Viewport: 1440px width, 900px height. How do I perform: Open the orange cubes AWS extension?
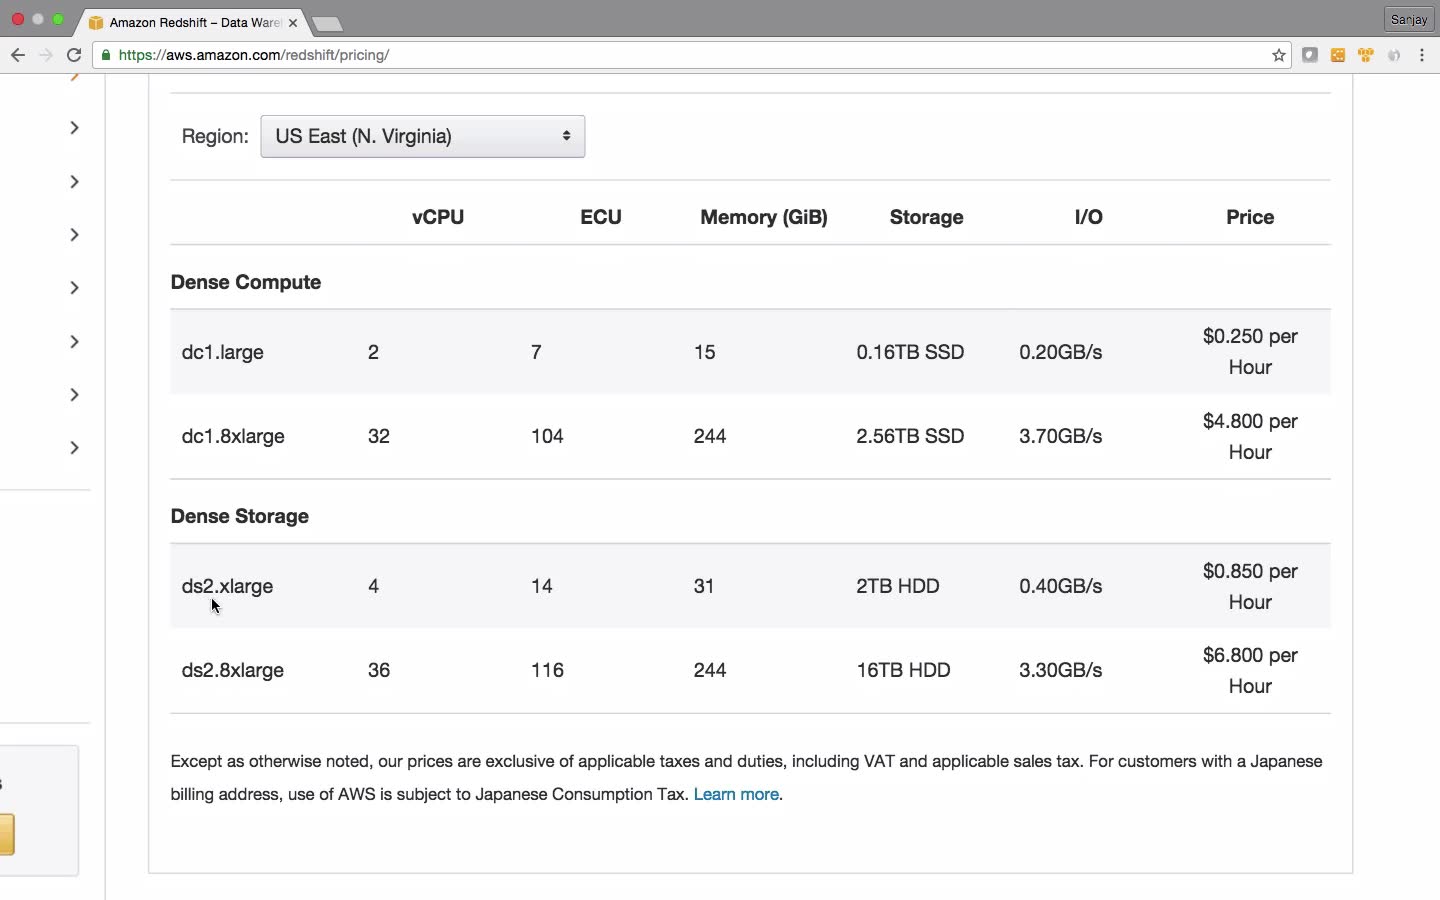(x=1367, y=55)
